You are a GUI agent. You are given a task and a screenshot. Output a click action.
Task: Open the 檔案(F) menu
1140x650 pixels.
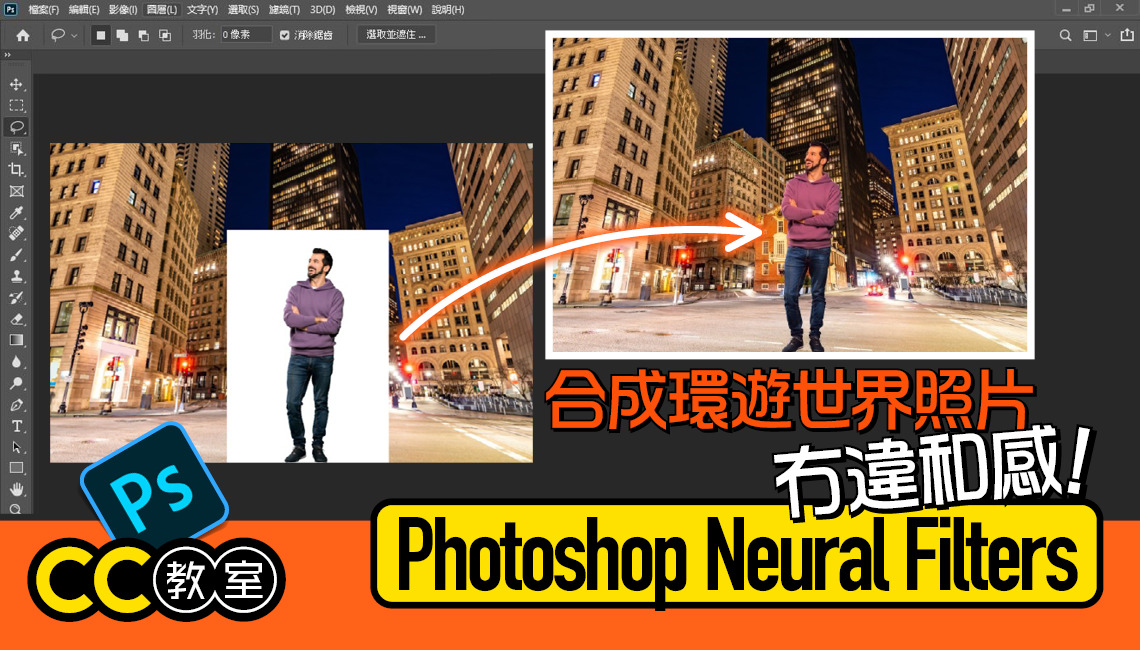(x=44, y=9)
